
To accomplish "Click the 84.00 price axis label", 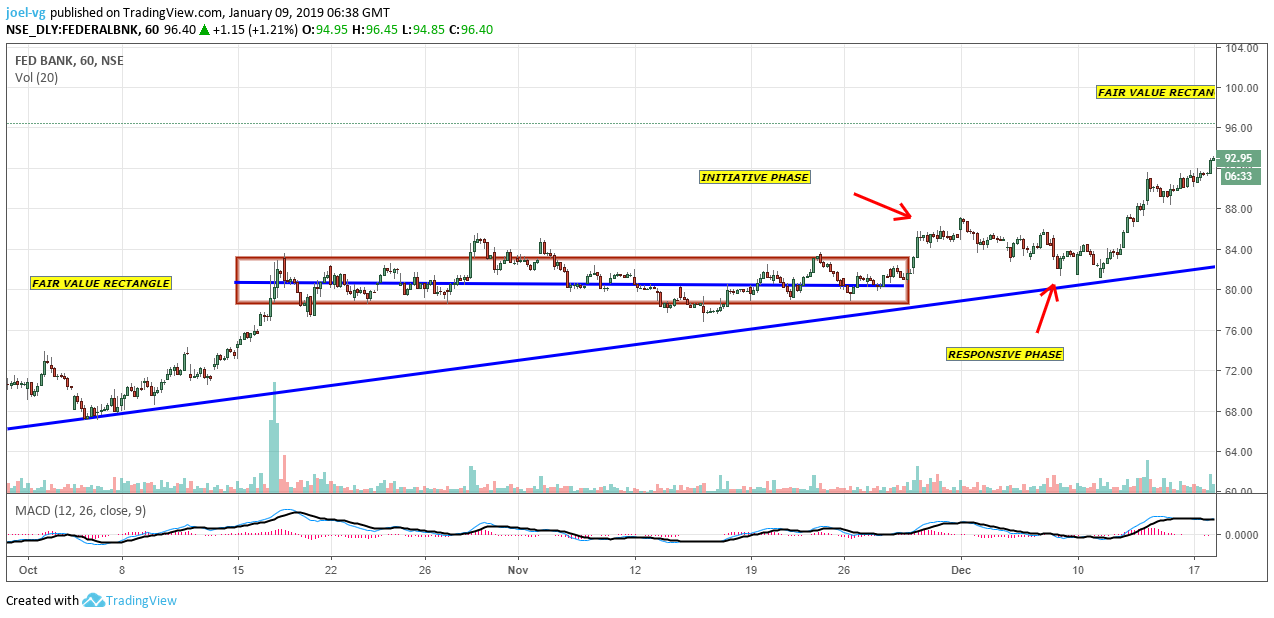I will click(x=1238, y=250).
